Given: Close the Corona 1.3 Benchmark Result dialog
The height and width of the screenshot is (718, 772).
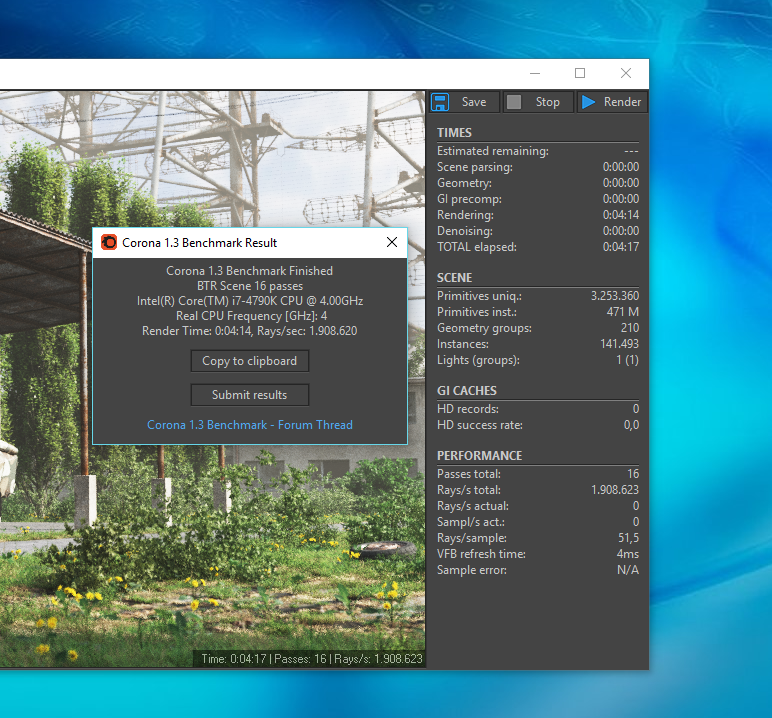Looking at the screenshot, I should tap(392, 242).
